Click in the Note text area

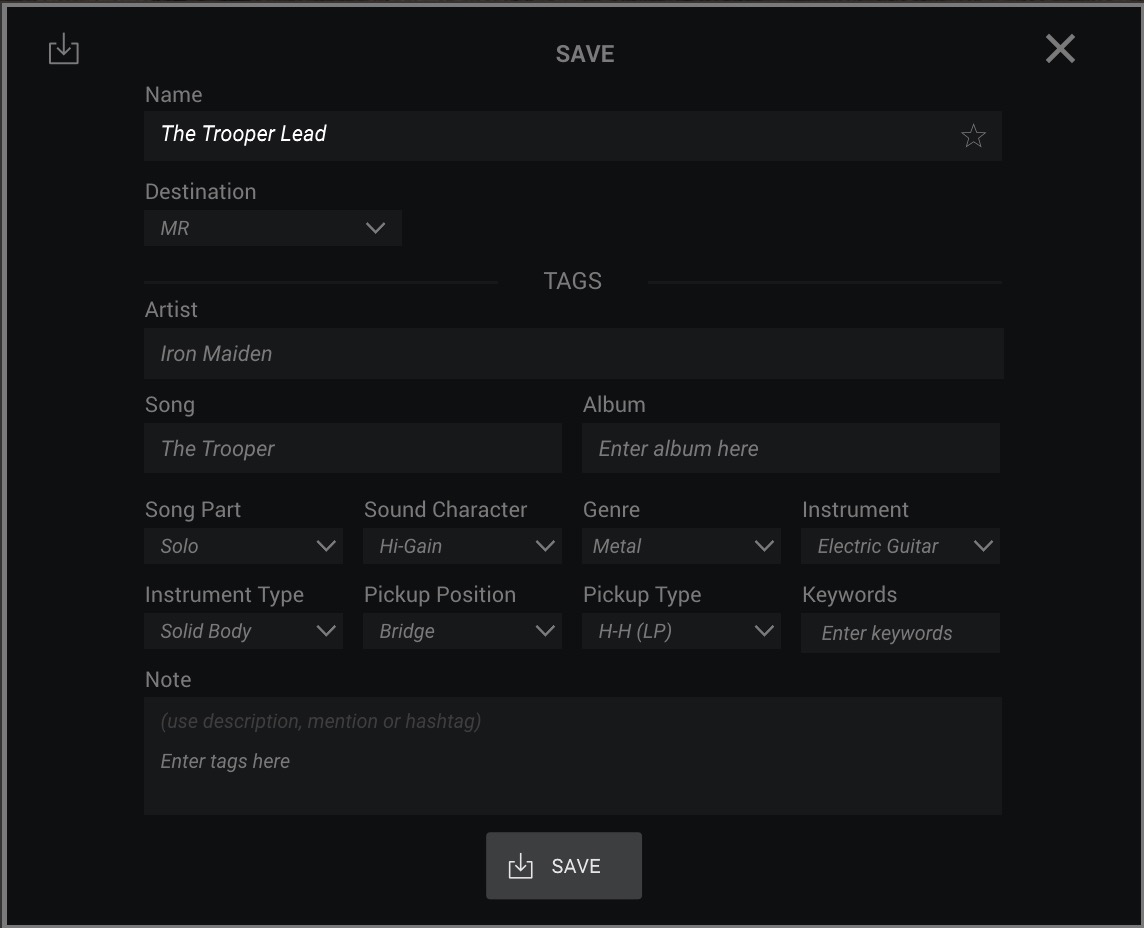pyautogui.click(x=573, y=756)
